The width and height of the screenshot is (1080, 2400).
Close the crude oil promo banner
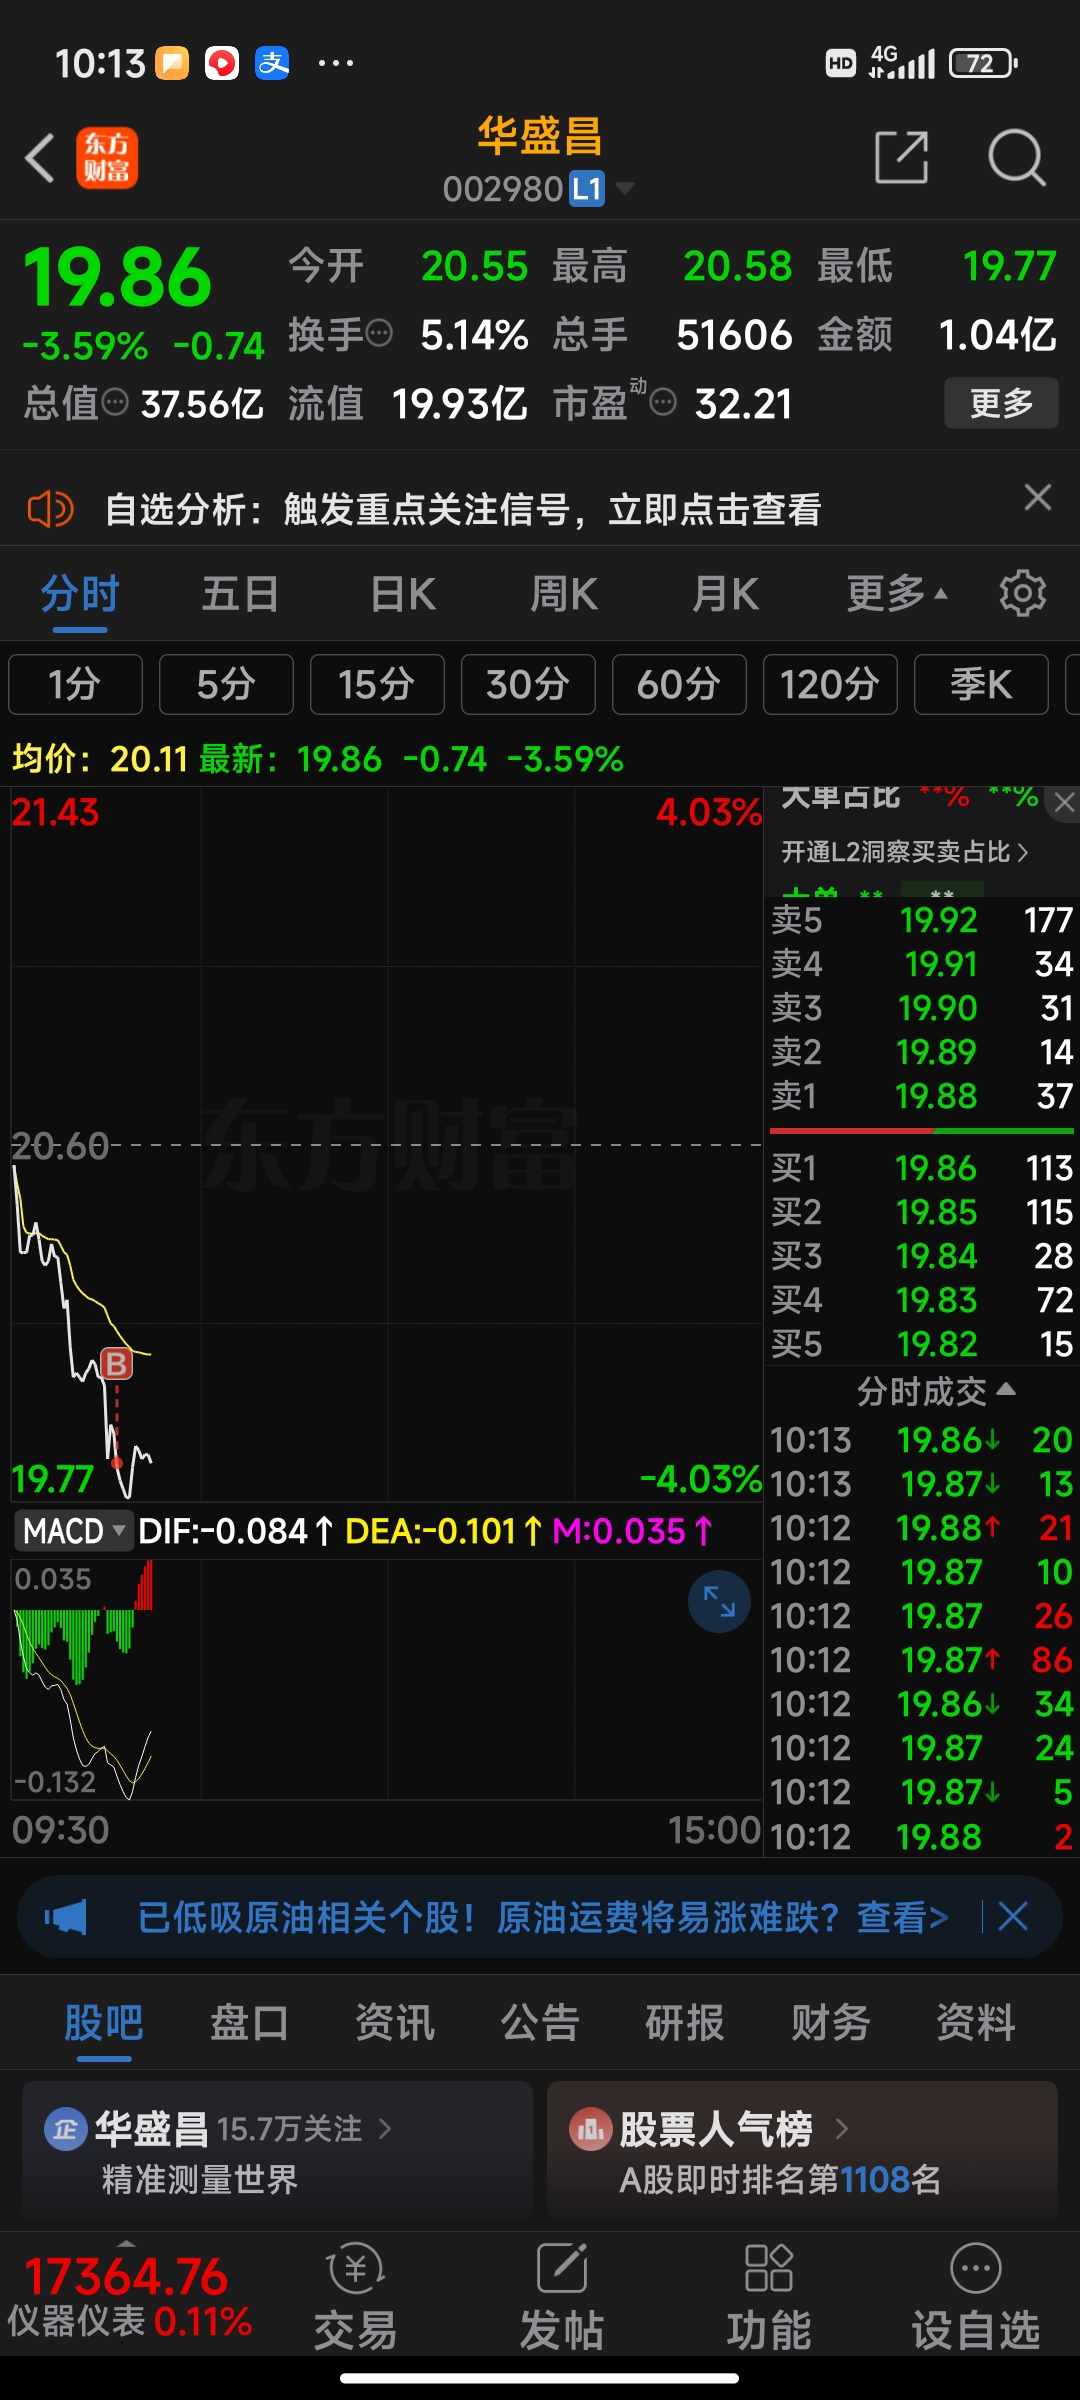(1013, 1916)
